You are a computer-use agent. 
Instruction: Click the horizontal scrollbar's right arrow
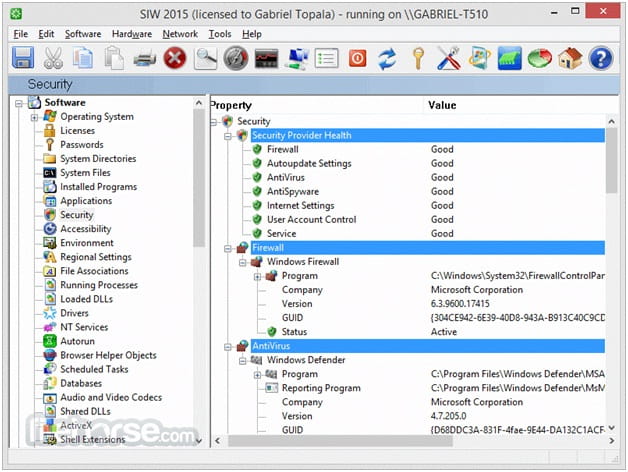[612, 440]
